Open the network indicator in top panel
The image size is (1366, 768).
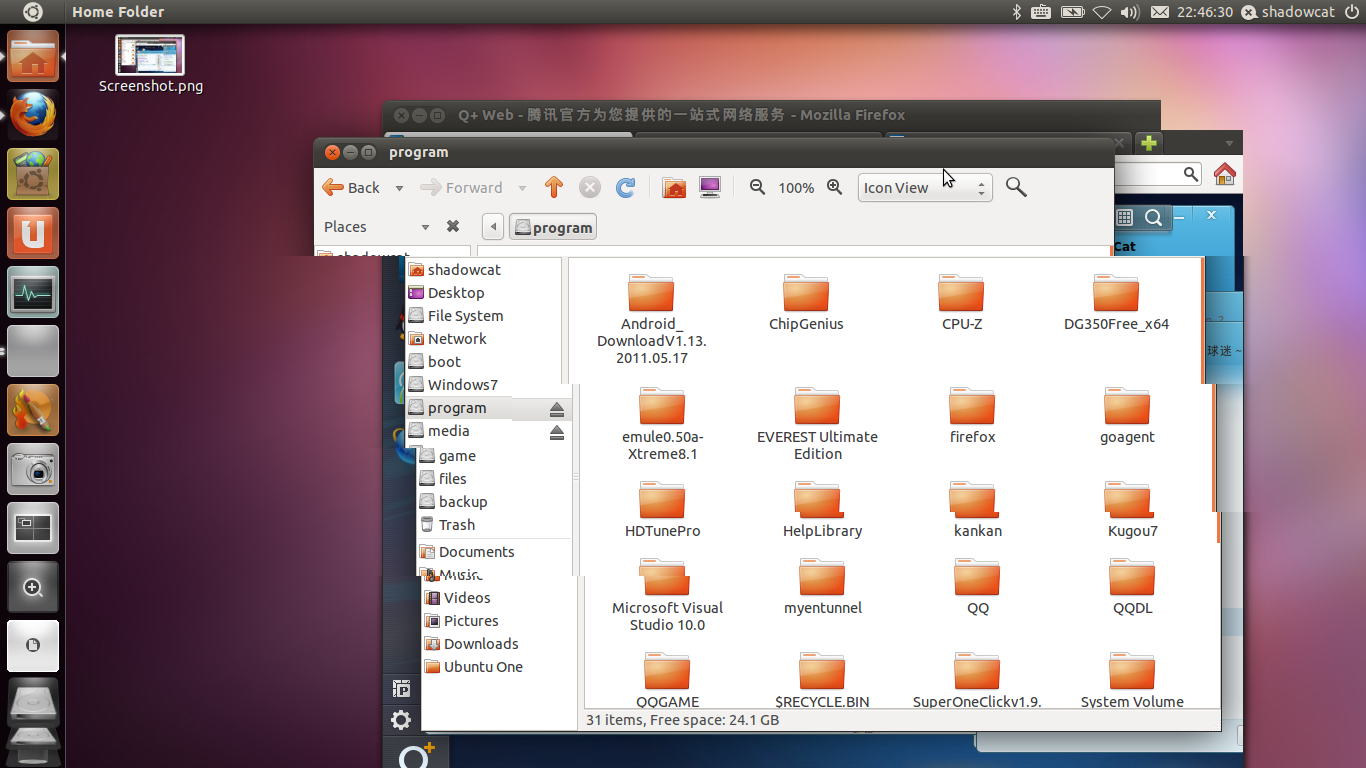coord(1102,12)
